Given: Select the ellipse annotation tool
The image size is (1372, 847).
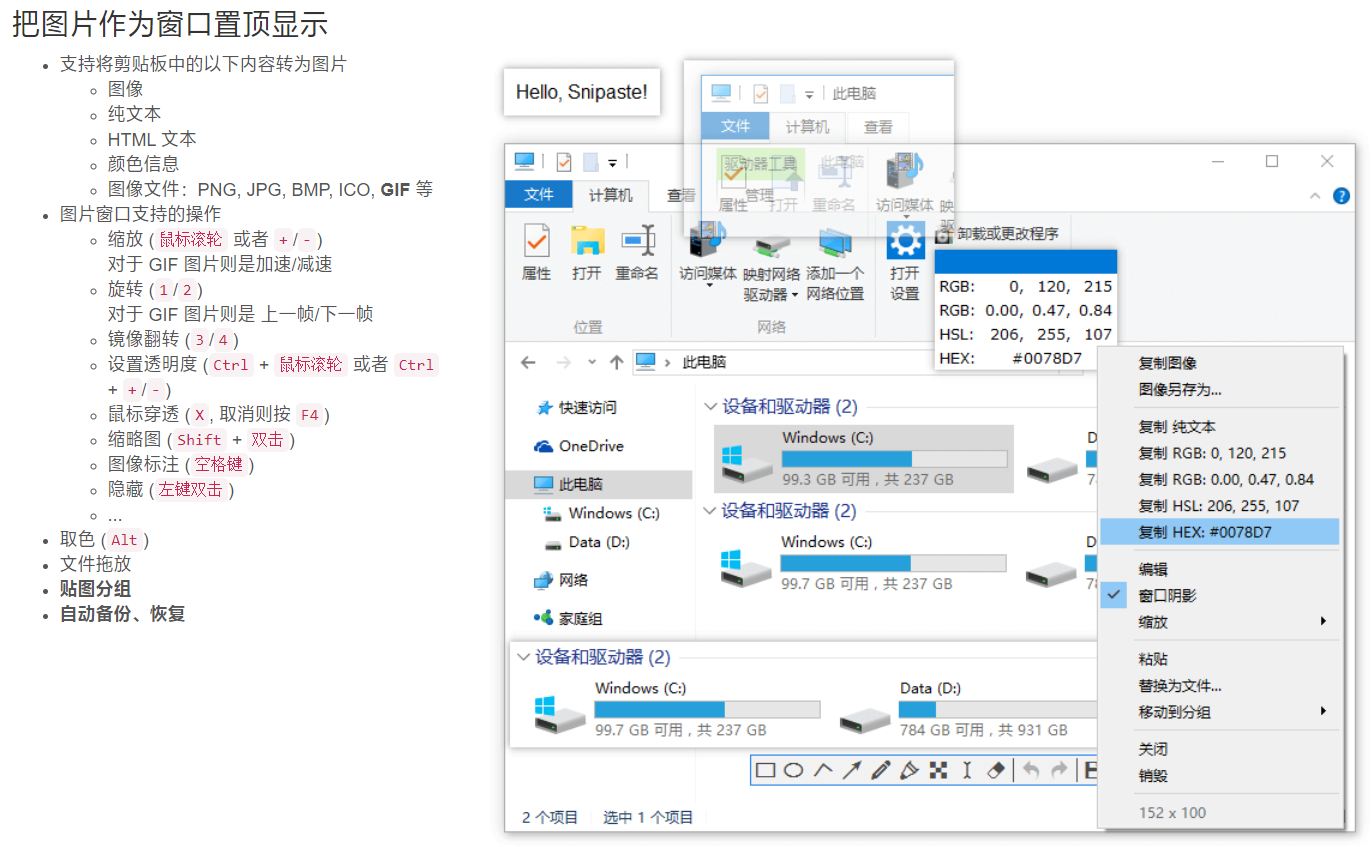Looking at the screenshot, I should 794,770.
